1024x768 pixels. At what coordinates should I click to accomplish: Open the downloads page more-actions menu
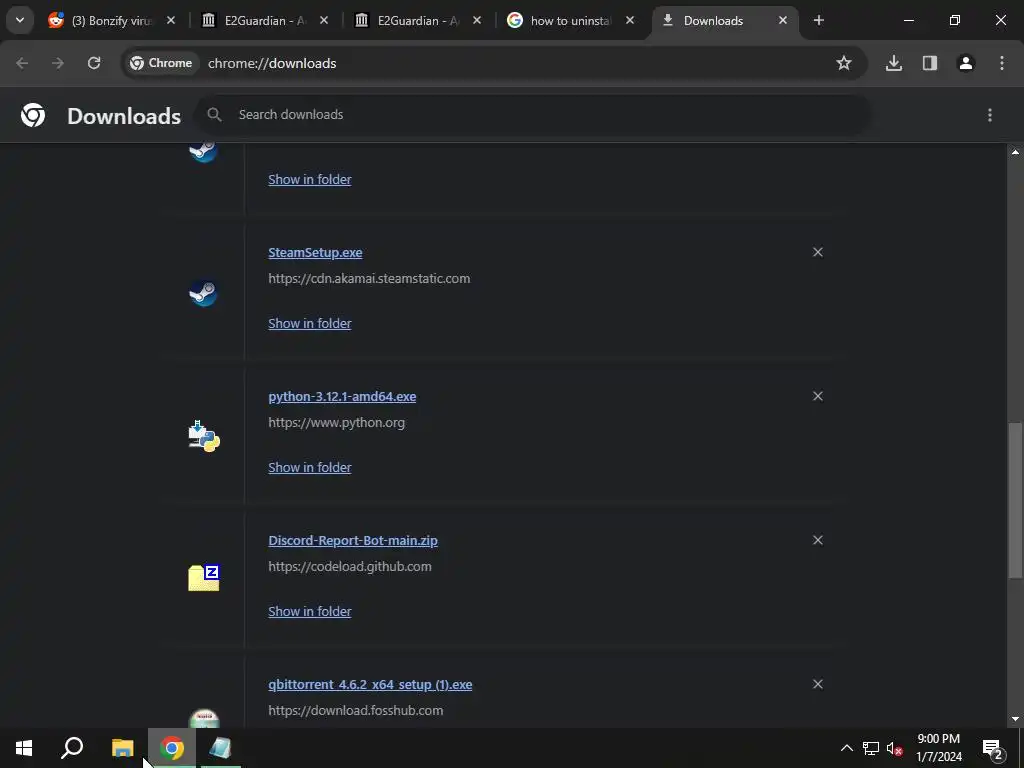pos(990,115)
